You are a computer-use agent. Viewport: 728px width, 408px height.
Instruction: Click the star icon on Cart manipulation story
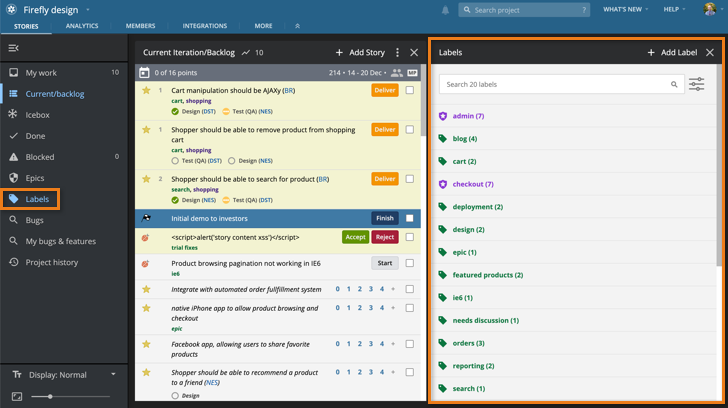146,91
